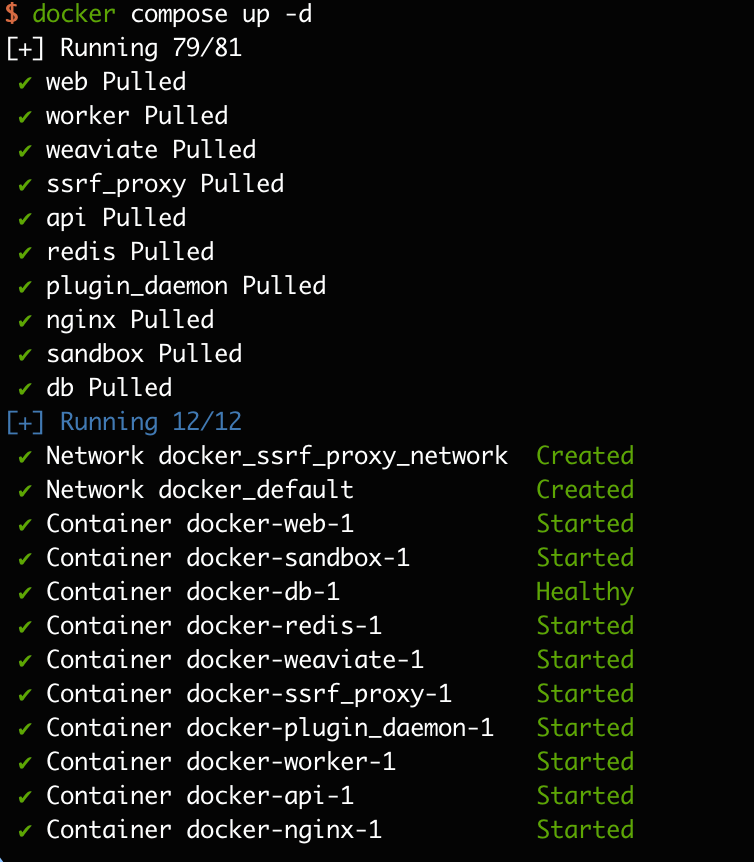754x862 pixels.
Task: Click the plugin_daemon Pulled line text
Action: point(186,286)
